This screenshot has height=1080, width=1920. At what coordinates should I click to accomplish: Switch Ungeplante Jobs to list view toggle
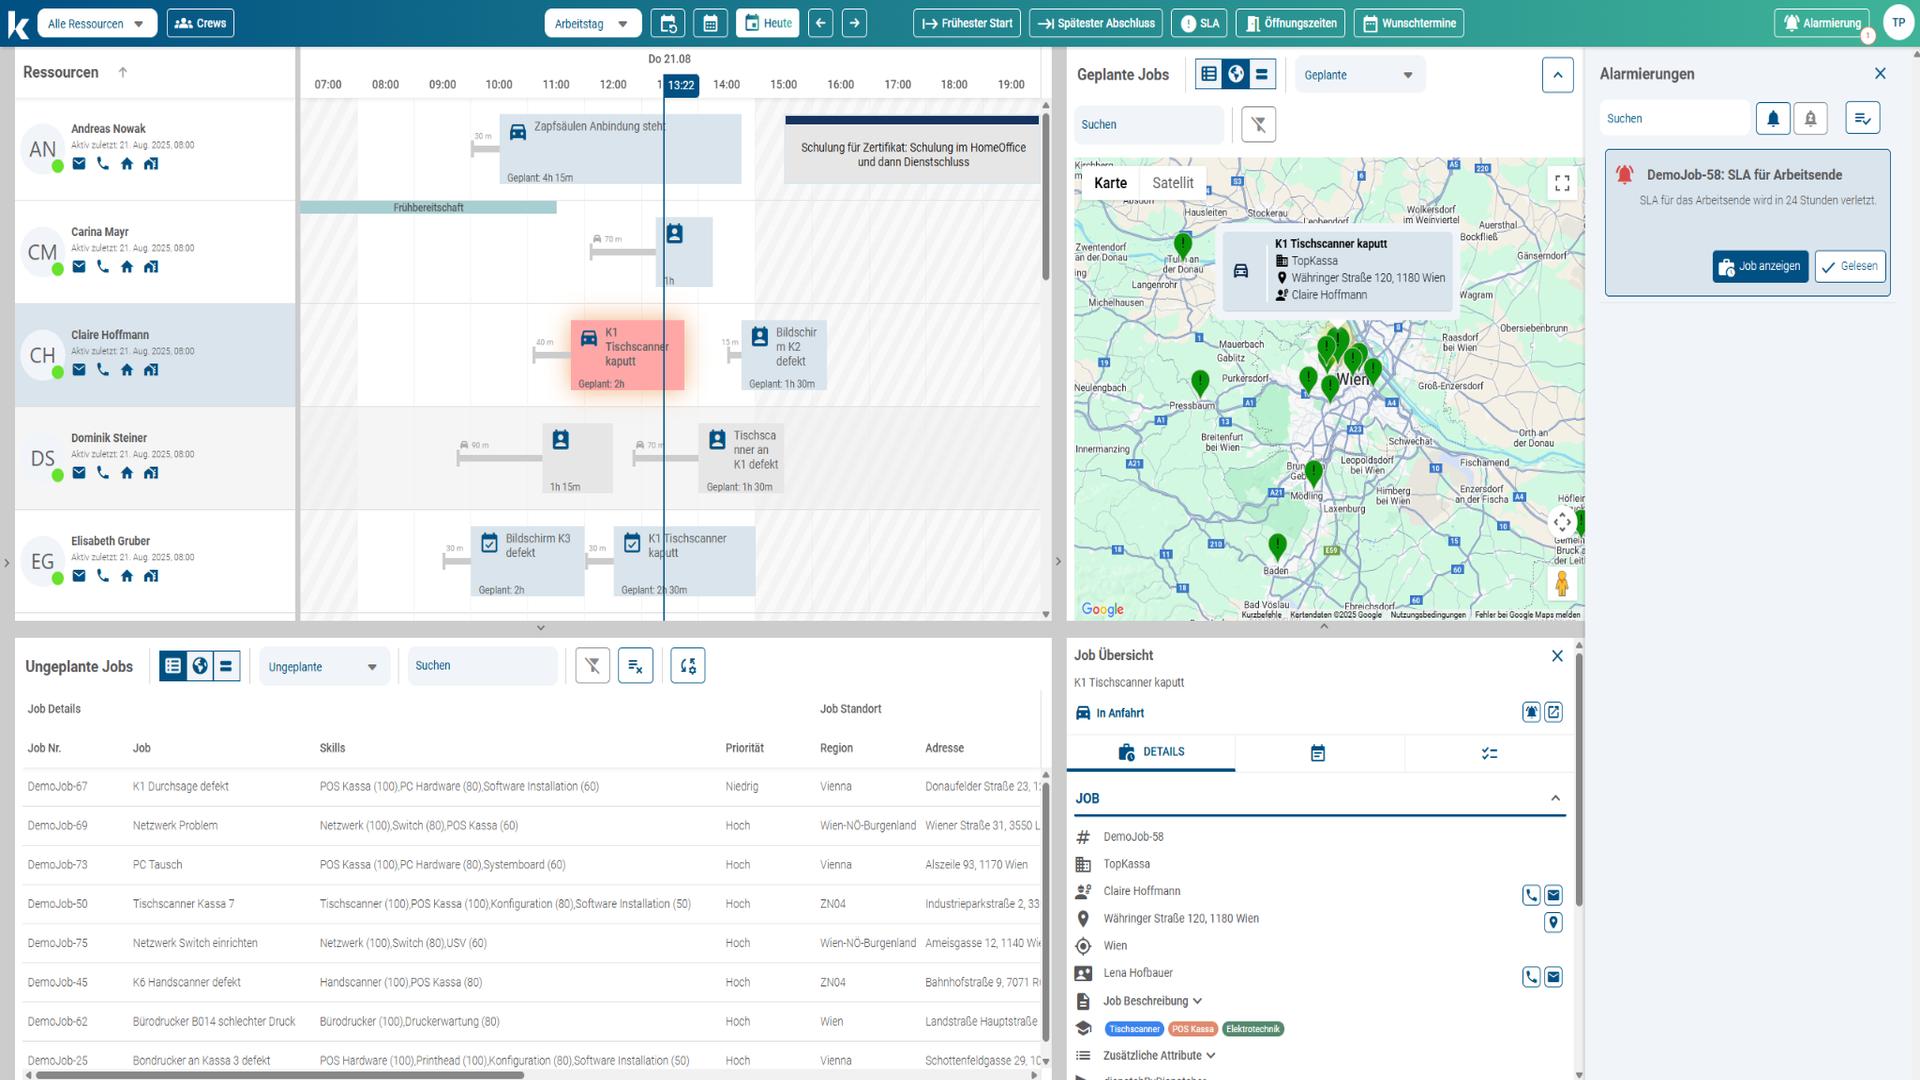(x=173, y=666)
